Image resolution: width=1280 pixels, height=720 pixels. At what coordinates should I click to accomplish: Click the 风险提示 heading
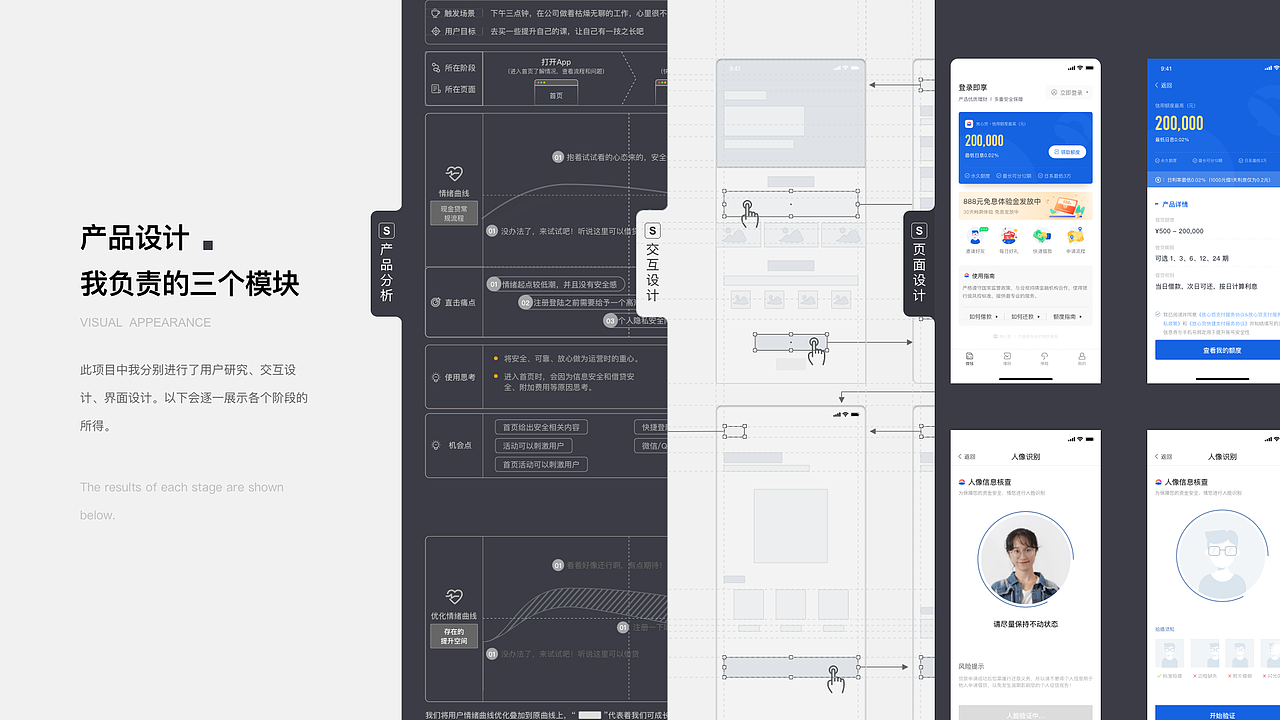[971, 666]
